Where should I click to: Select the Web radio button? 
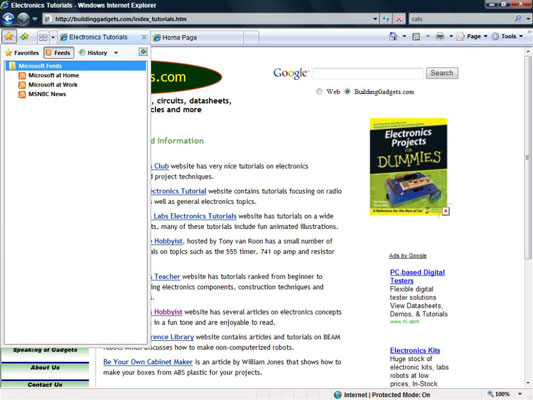click(x=319, y=92)
